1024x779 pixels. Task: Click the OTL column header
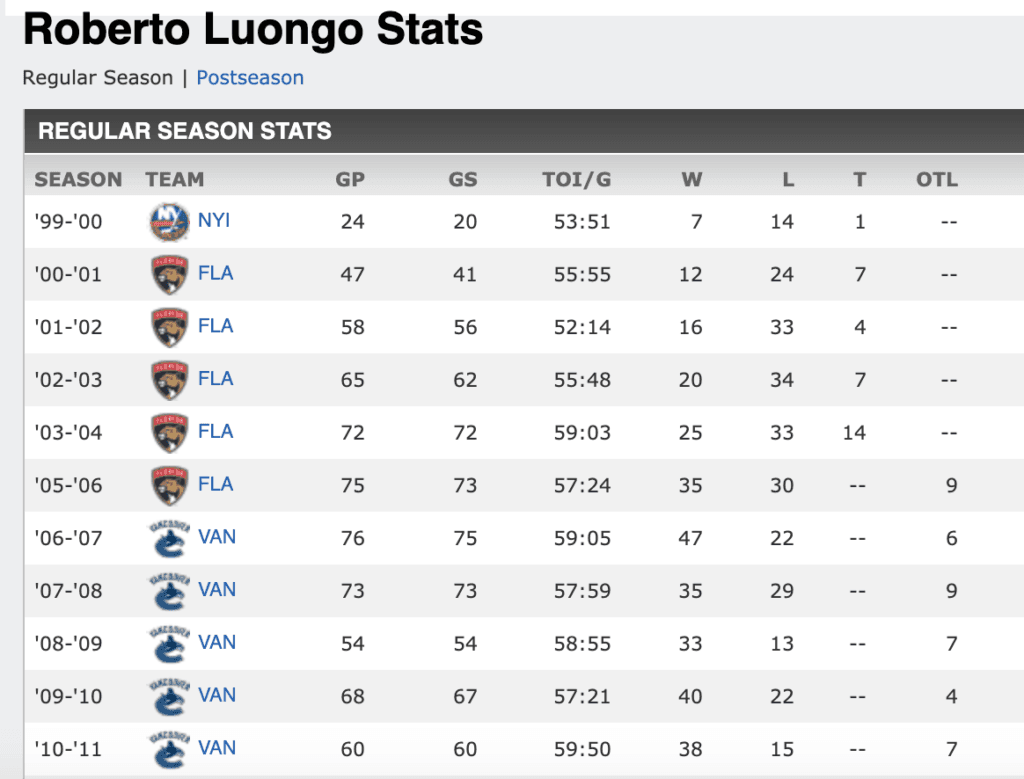[937, 180]
